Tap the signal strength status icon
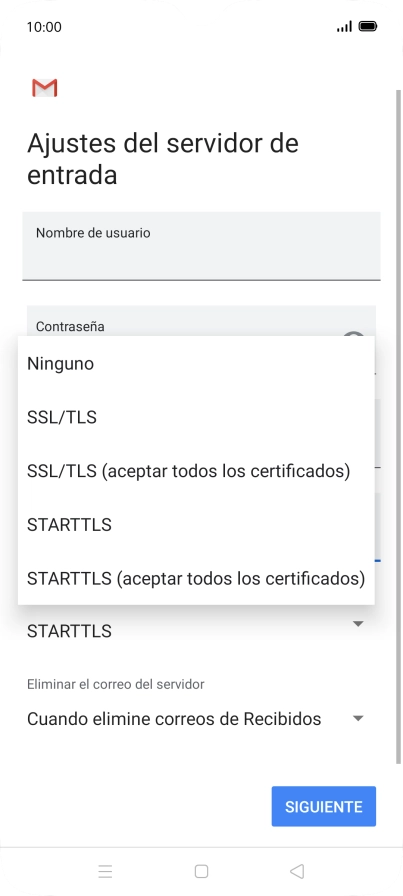Image resolution: width=403 pixels, height=896 pixels. coord(344,27)
